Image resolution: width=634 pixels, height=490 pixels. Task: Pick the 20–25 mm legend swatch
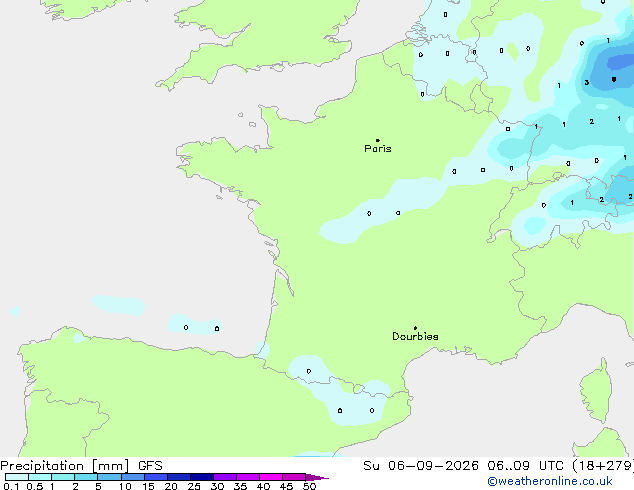pos(179,477)
